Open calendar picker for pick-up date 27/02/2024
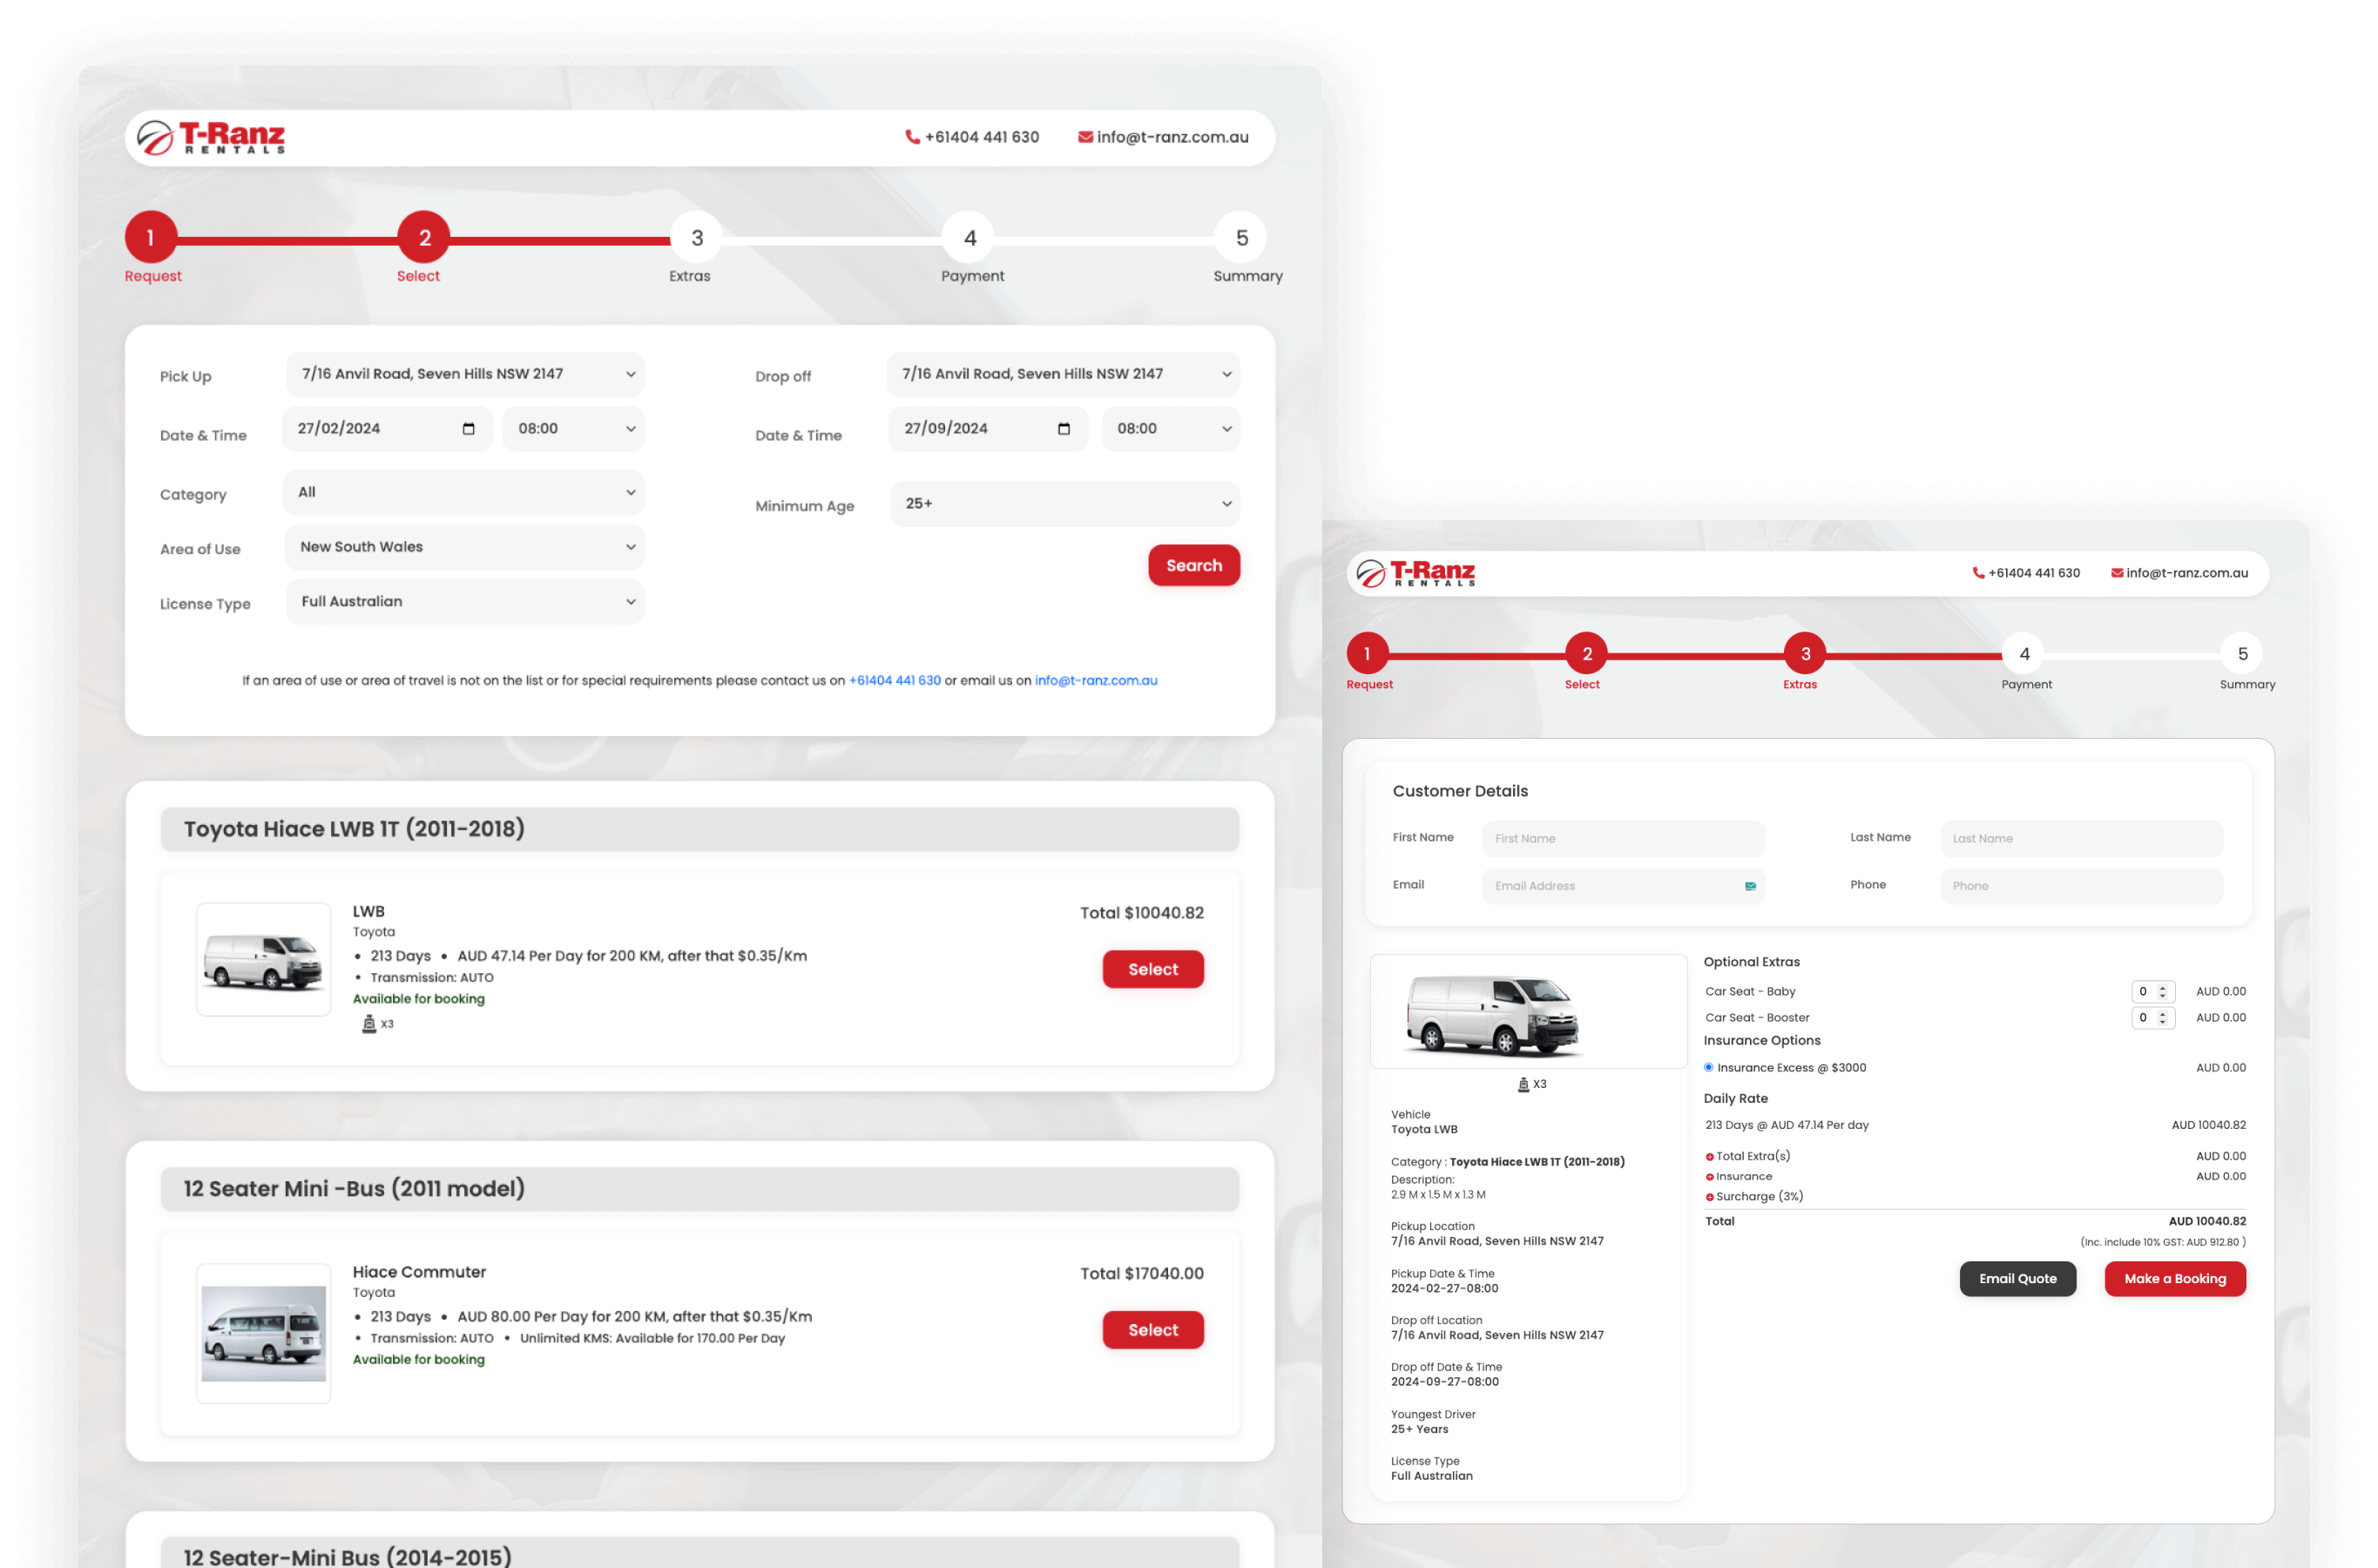2378x1568 pixels. 468,429
